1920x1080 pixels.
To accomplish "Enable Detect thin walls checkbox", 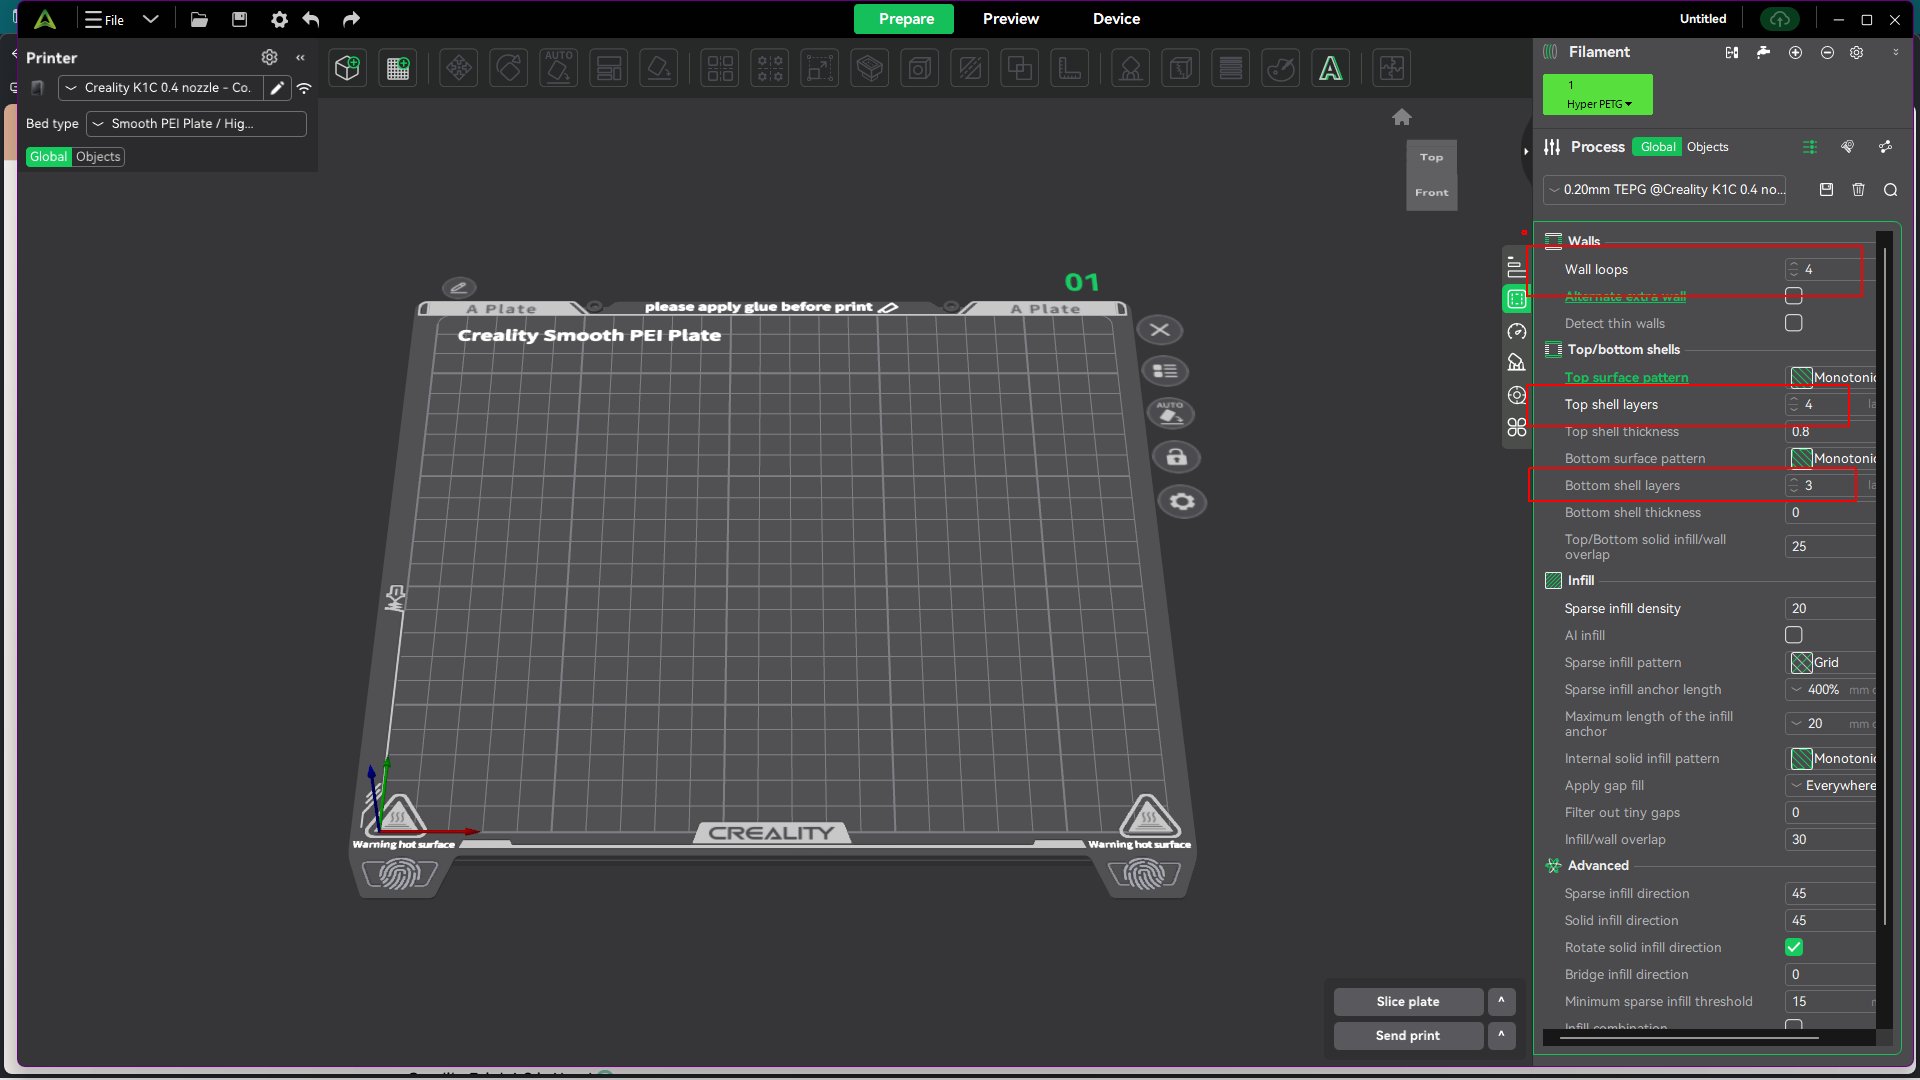I will (x=1794, y=323).
